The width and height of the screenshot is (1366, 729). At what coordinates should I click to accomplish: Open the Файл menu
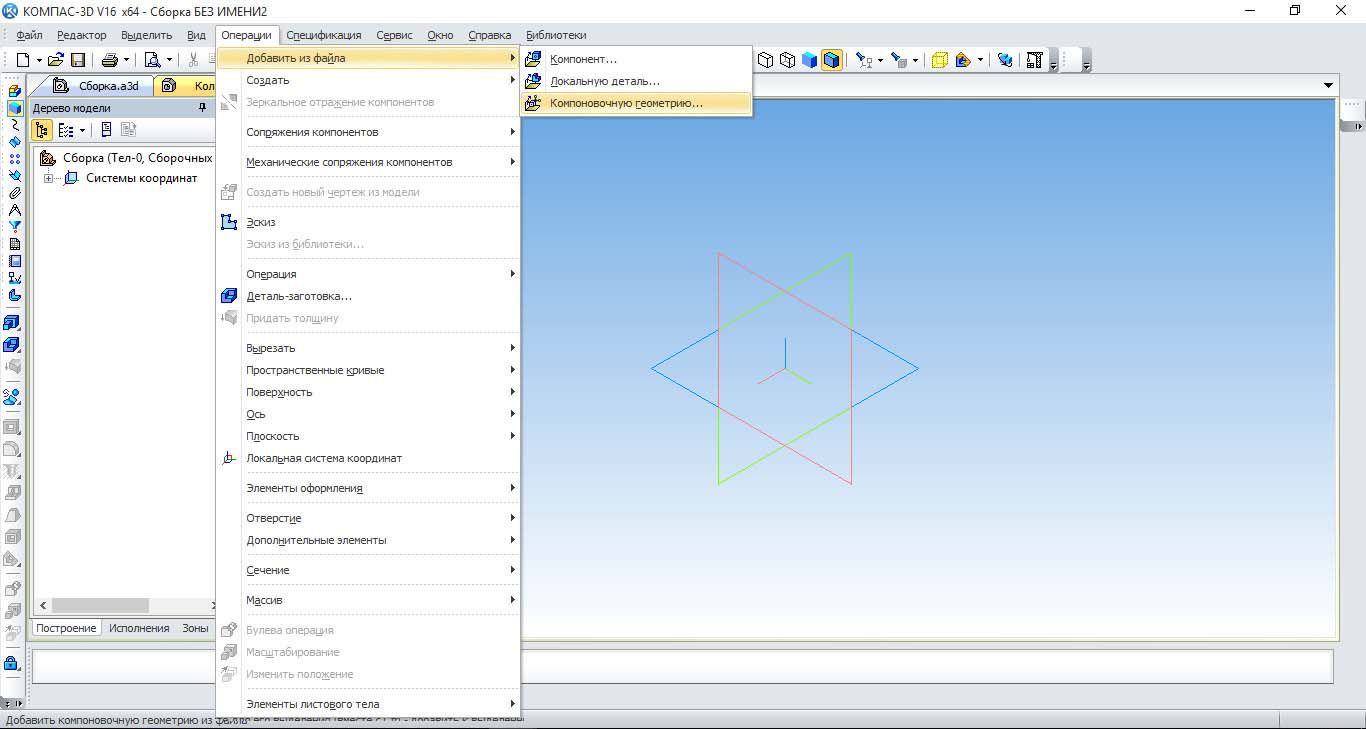(x=29, y=35)
